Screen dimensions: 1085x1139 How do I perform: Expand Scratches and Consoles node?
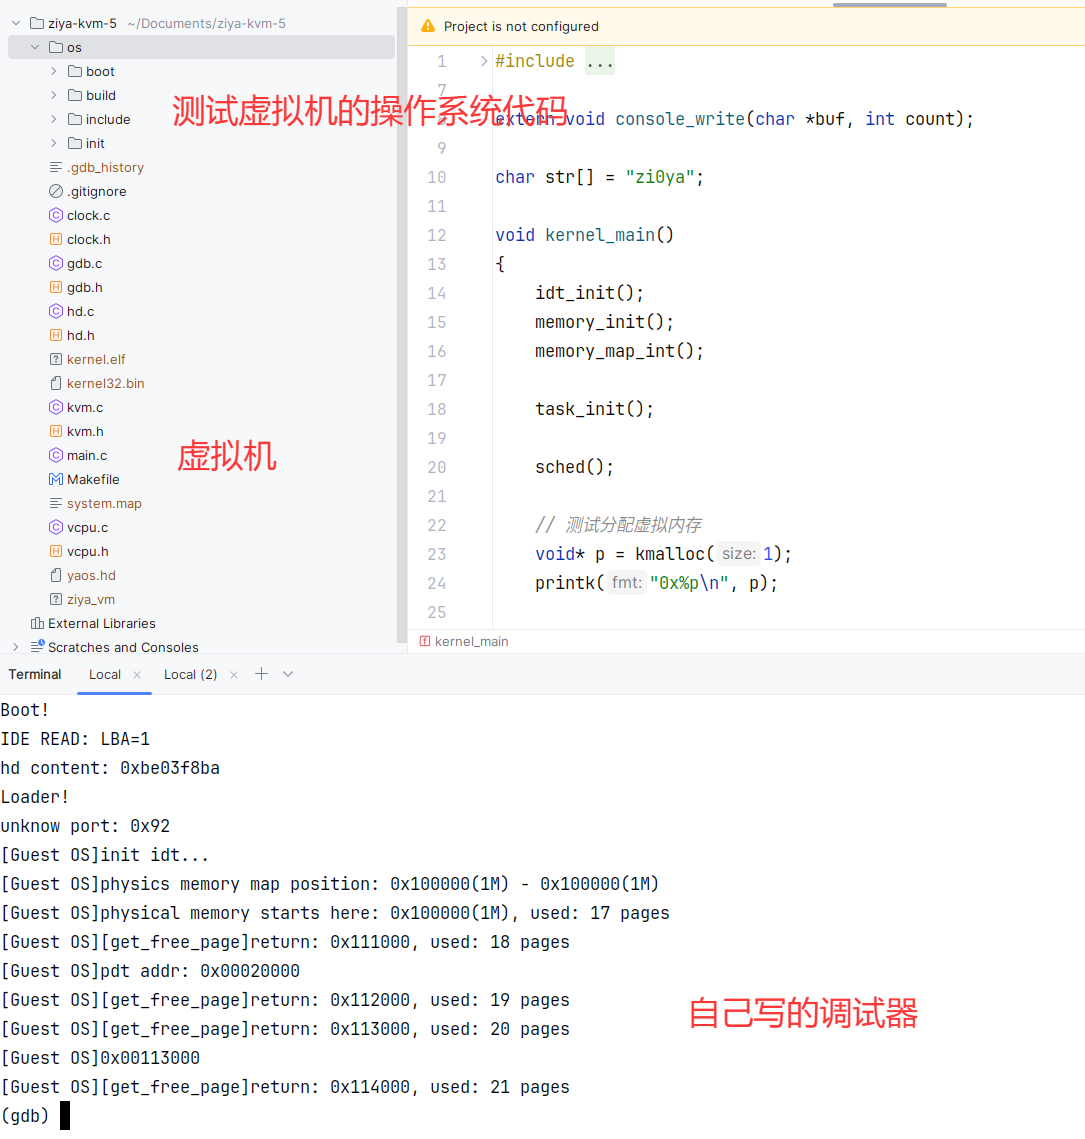(x=16, y=647)
